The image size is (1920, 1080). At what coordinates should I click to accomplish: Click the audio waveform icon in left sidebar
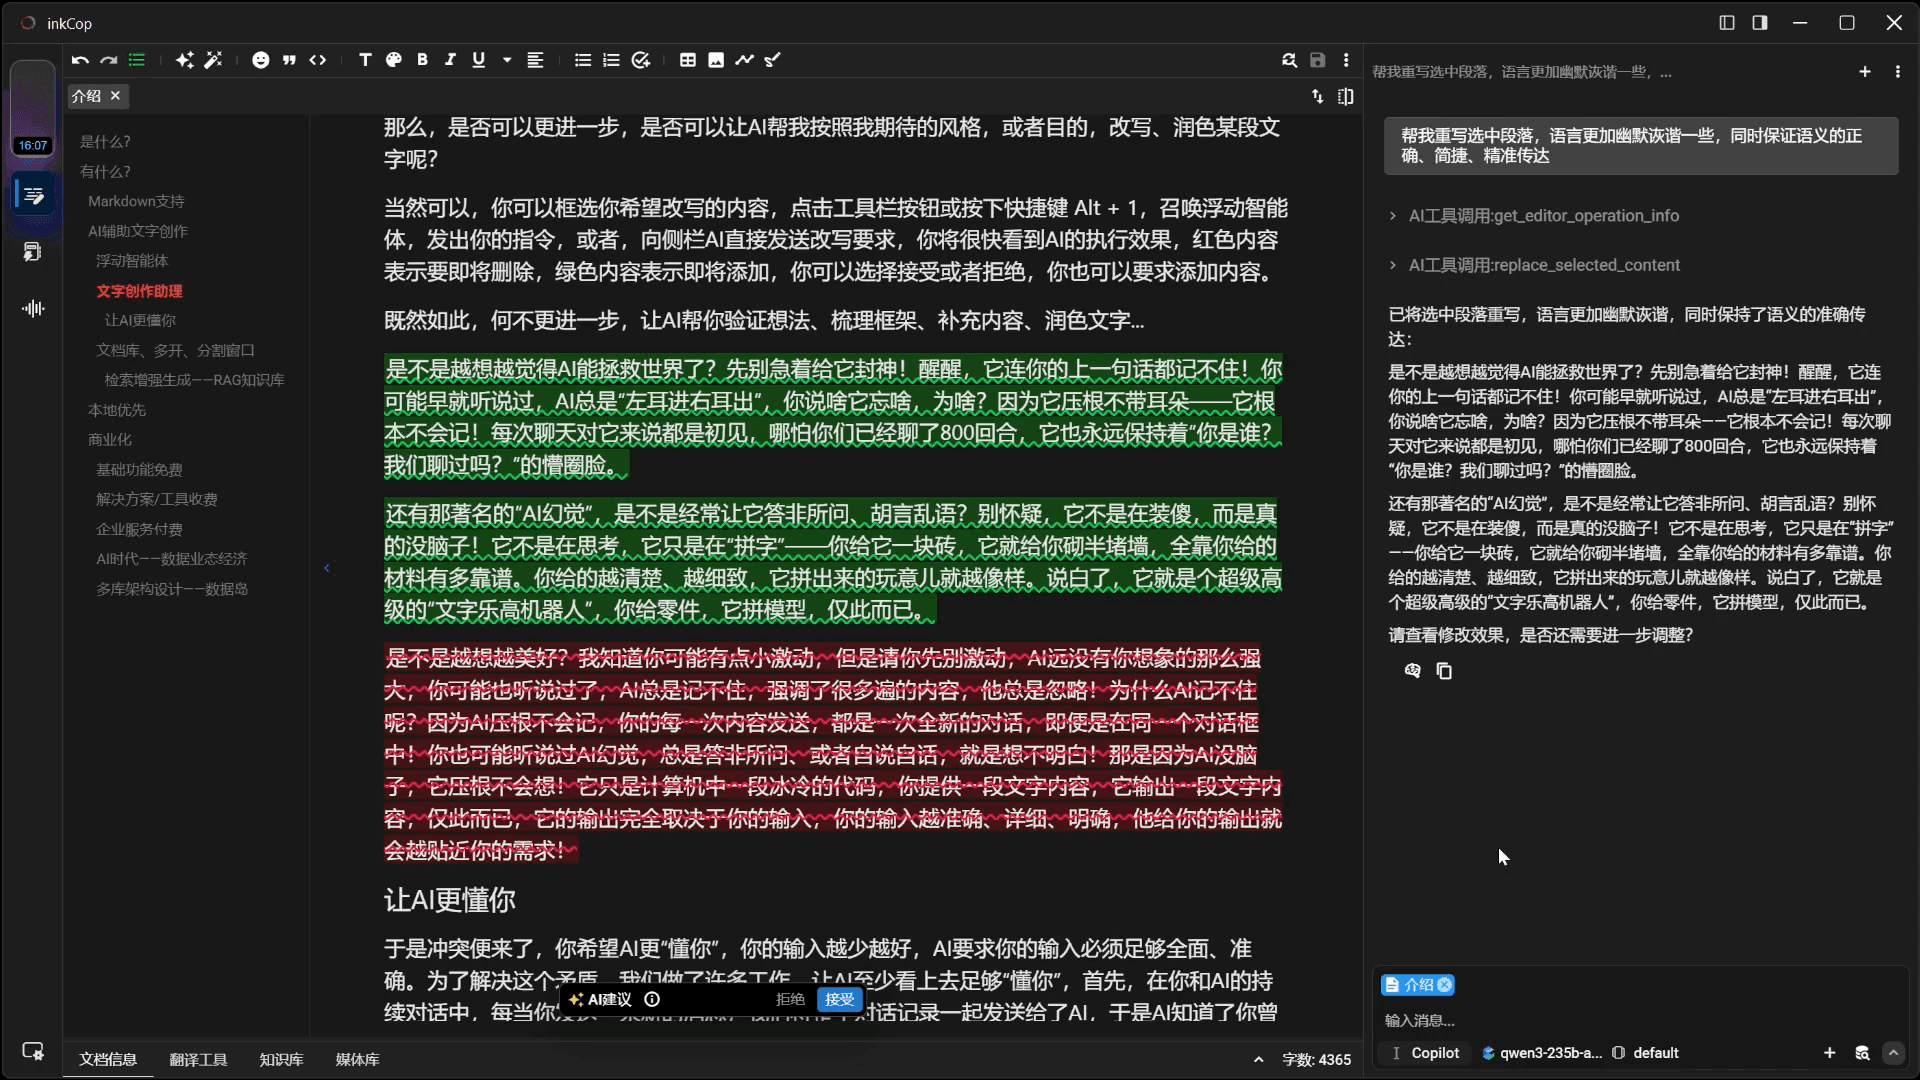pyautogui.click(x=33, y=308)
